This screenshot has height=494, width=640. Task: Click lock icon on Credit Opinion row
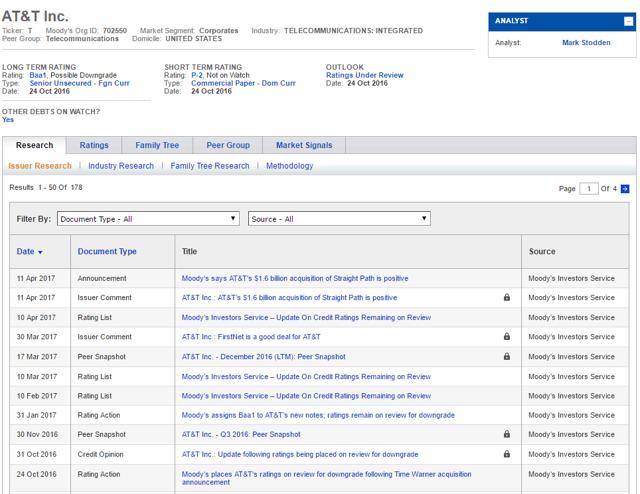pyautogui.click(x=507, y=454)
